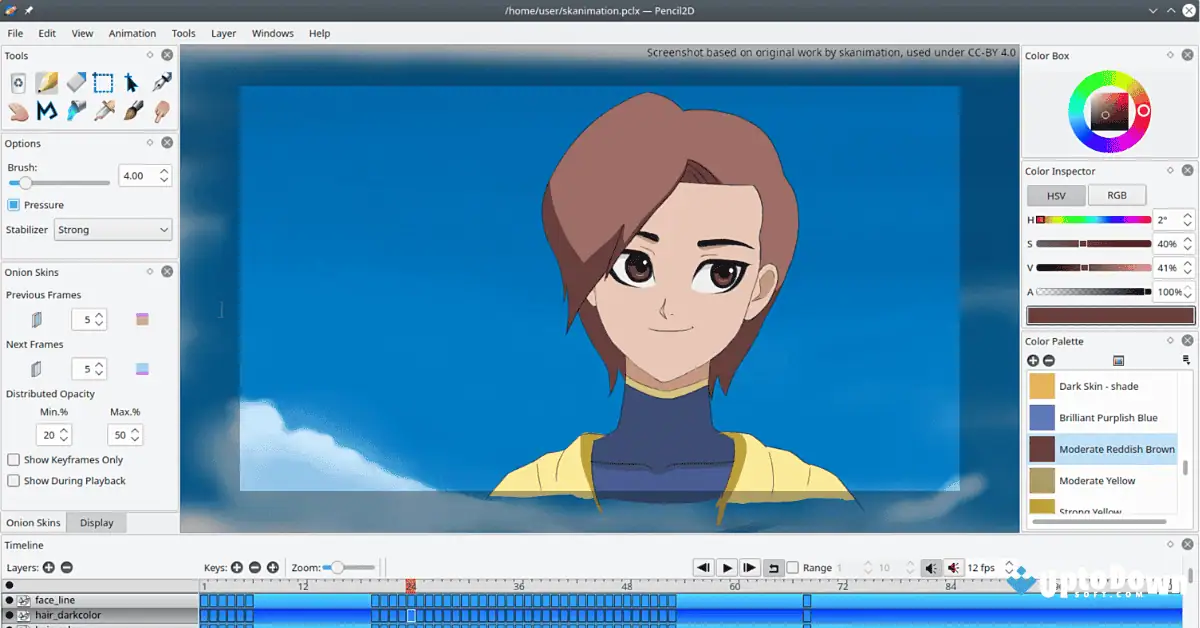Choose the rectangular Select tool
This screenshot has height=628, width=1200.
tap(103, 83)
